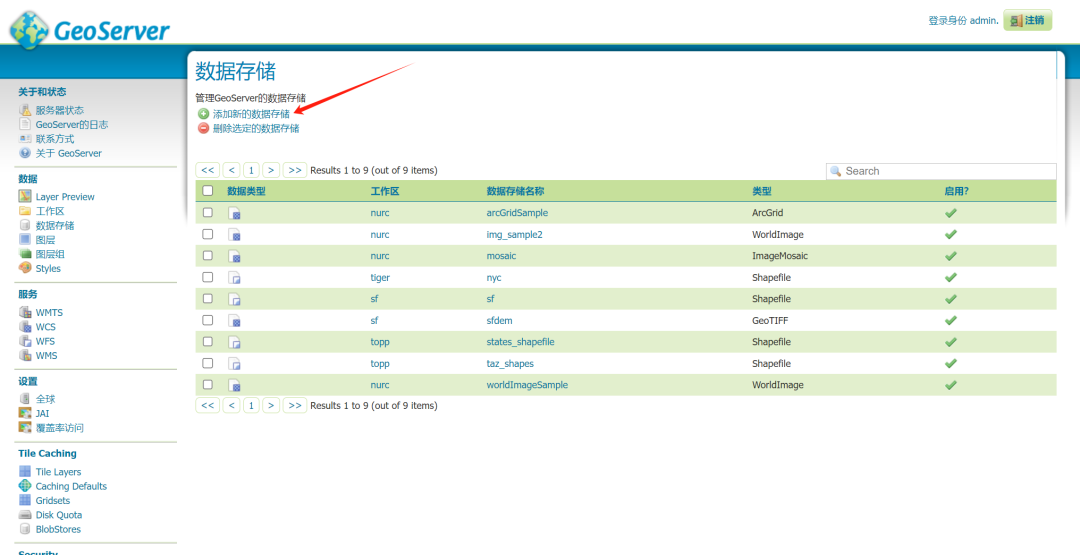Click the green plus add datastore icon
Viewport: 1080px width, 555px height.
tap(203, 114)
